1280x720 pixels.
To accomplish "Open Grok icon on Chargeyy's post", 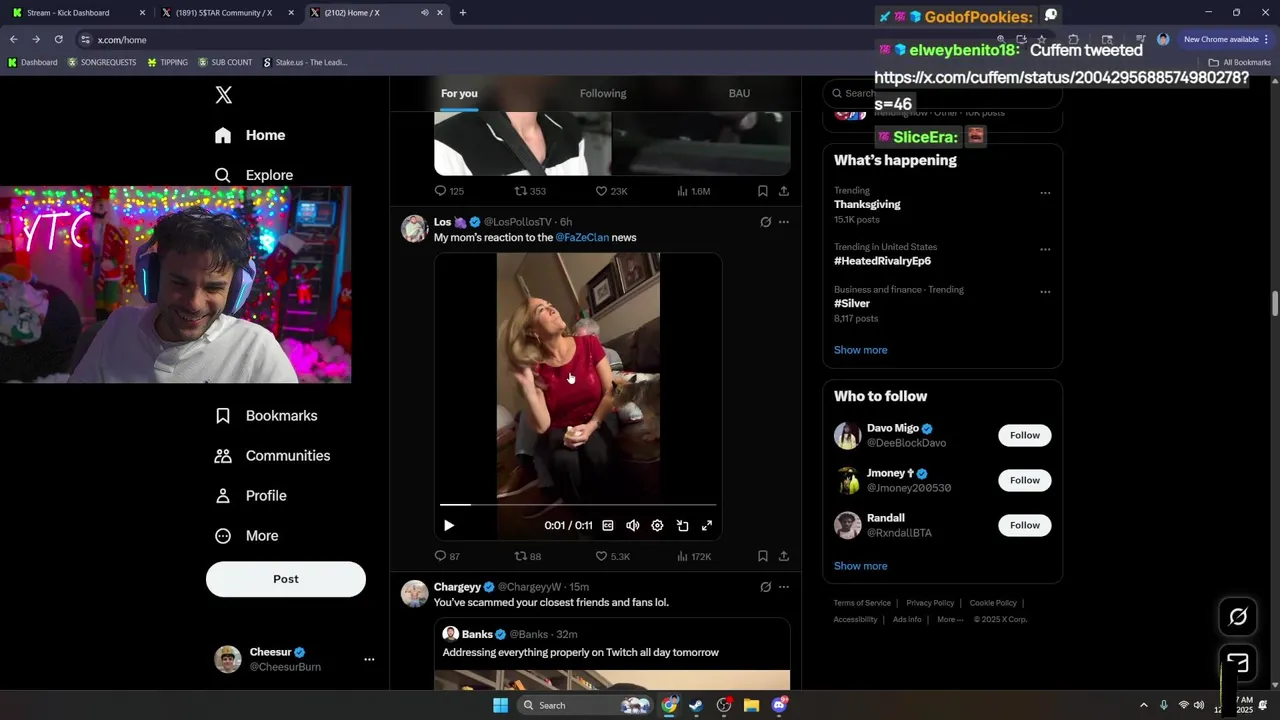I will 765,587.
